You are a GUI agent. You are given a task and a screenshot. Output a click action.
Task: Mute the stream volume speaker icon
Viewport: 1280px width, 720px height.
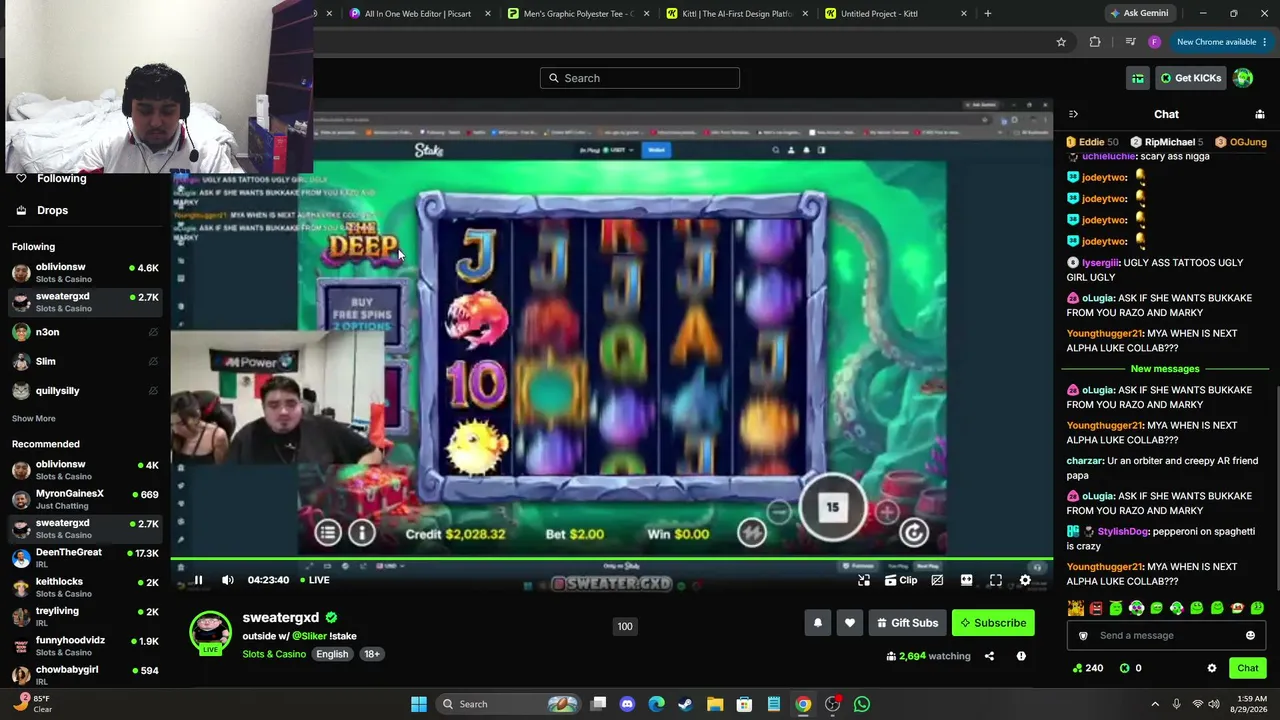[x=228, y=580]
